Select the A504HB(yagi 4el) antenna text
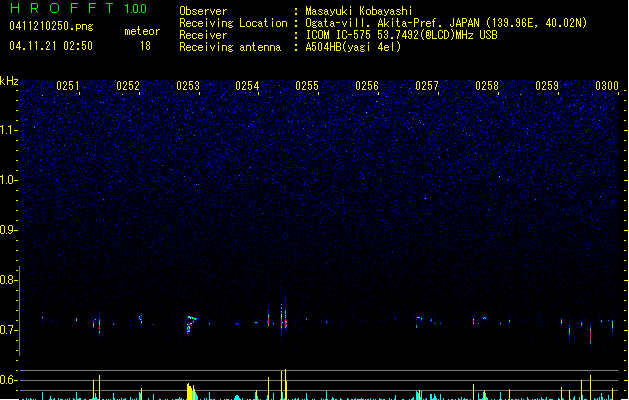 coord(353,47)
